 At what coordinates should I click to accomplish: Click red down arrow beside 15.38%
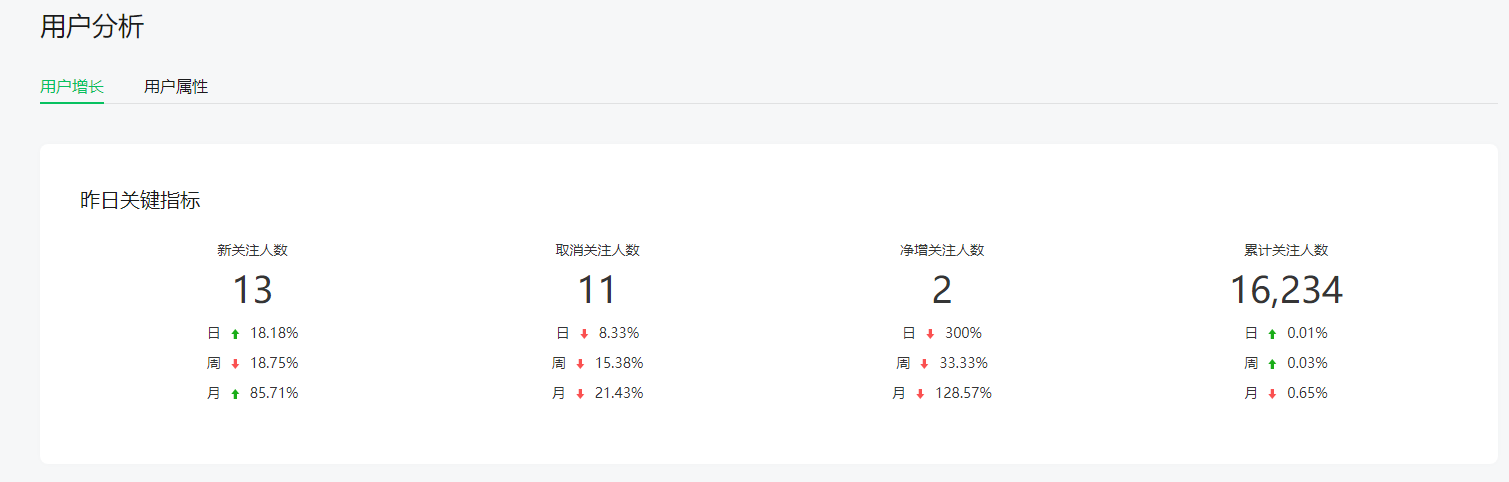(x=580, y=364)
